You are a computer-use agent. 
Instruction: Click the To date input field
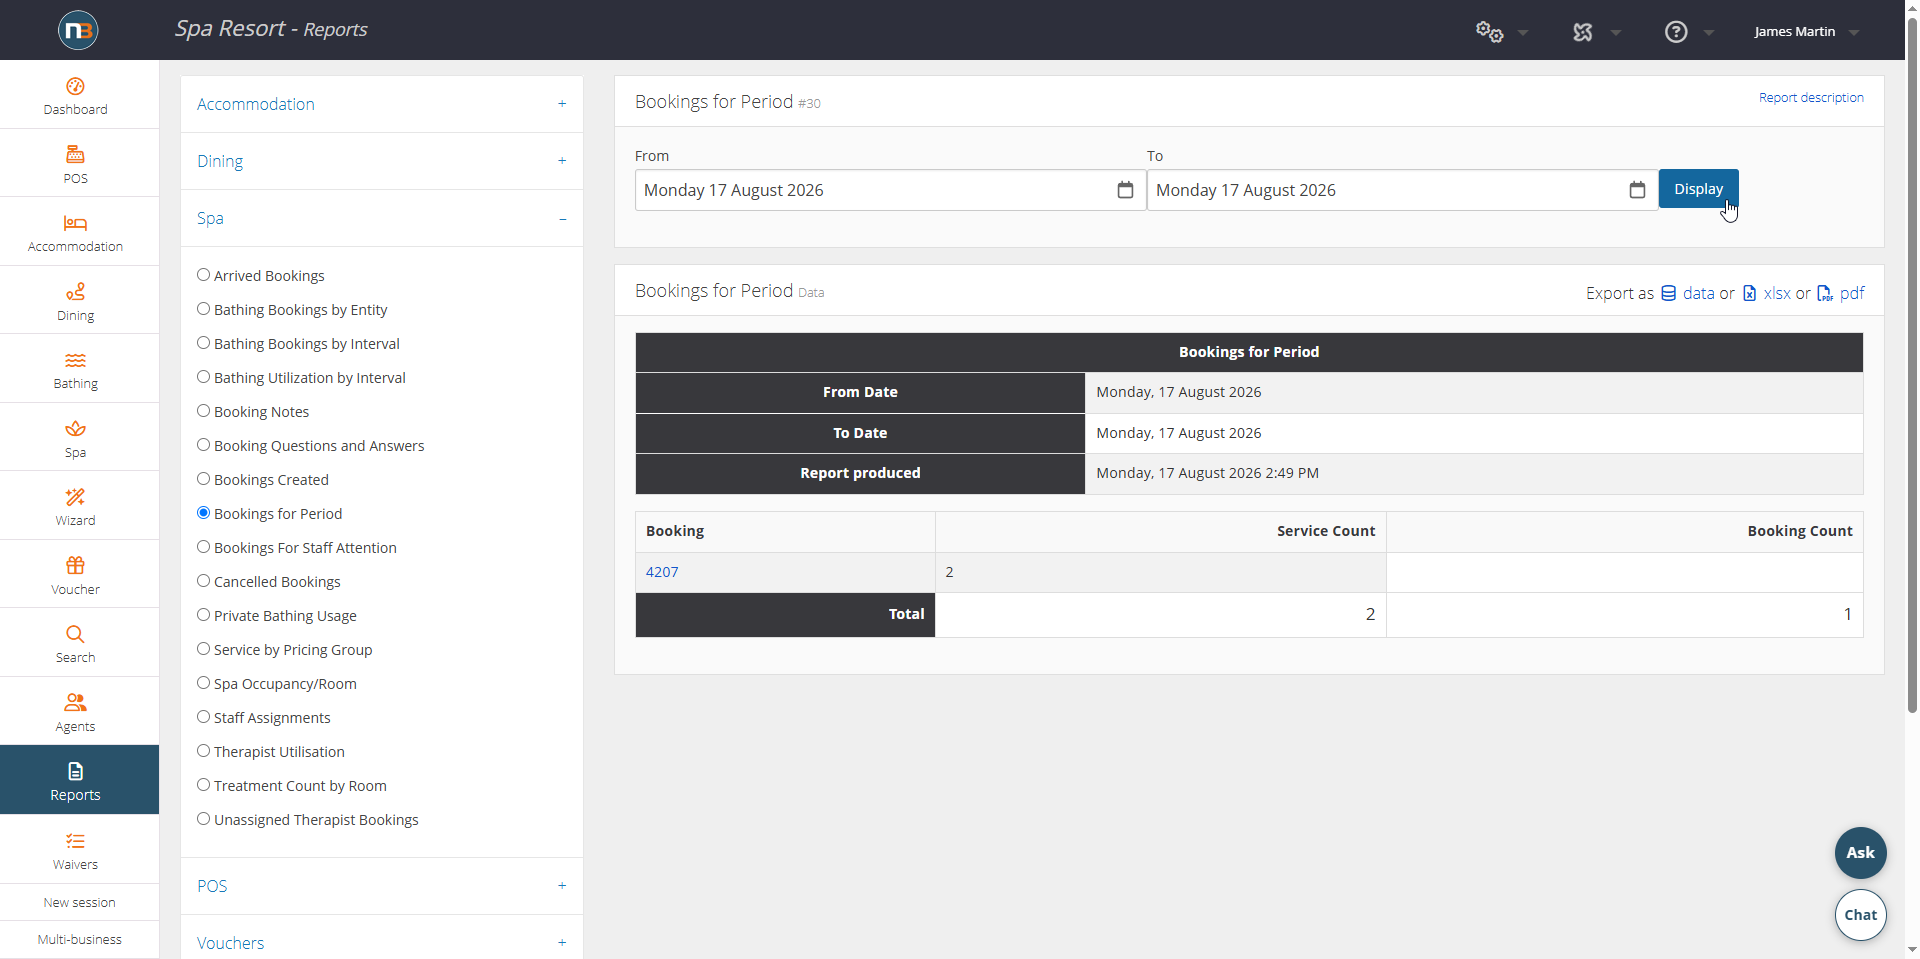click(1402, 190)
